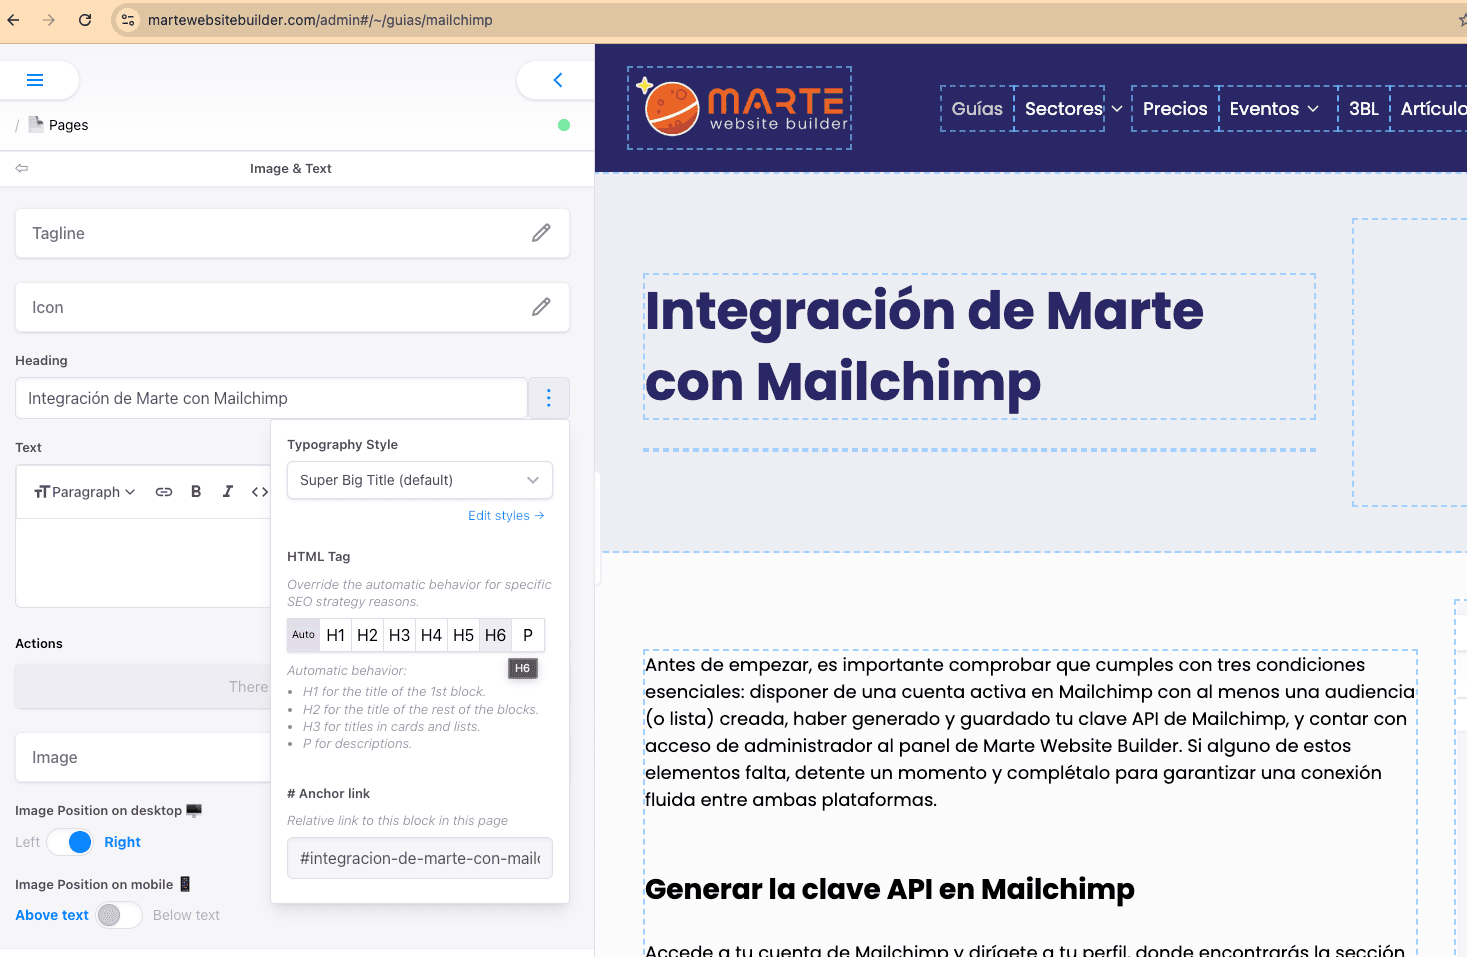This screenshot has height=957, width=1467.
Task: Collapse the editor panel with chevron arrow
Action: [x=557, y=80]
